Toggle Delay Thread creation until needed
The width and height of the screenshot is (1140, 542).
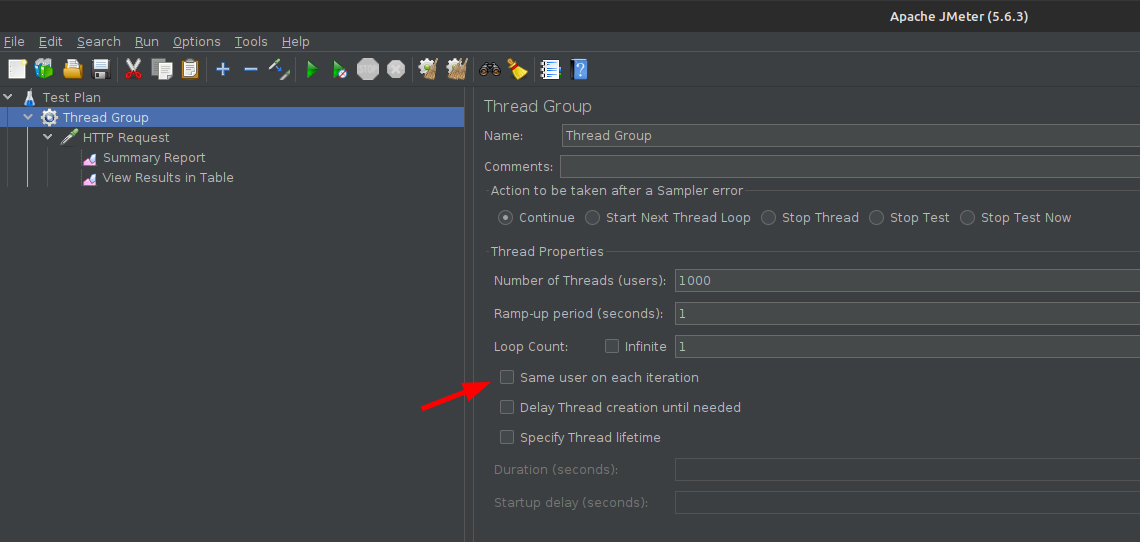tap(507, 407)
